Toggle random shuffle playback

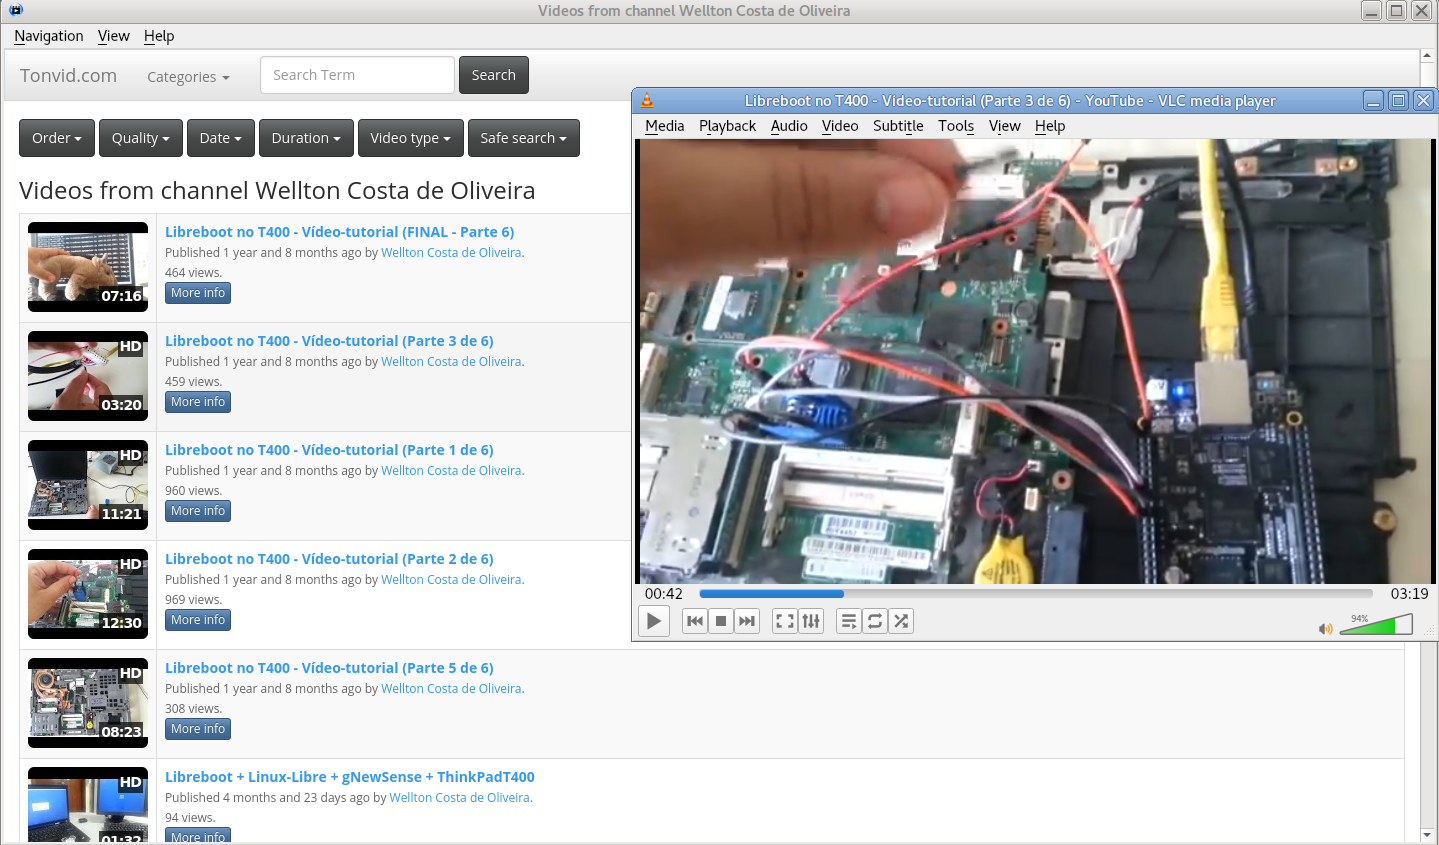tap(901, 621)
